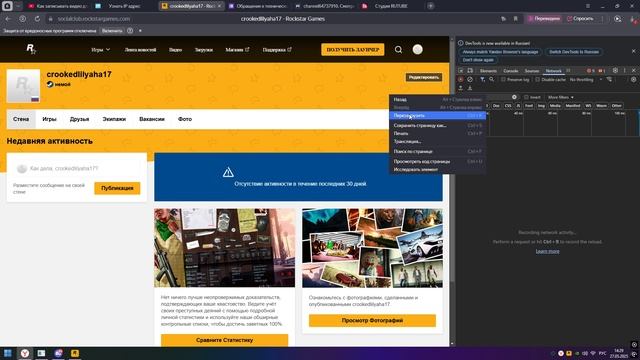Open the Learn more link in Network panel
Viewport: 640px width, 360px height.
(547, 251)
